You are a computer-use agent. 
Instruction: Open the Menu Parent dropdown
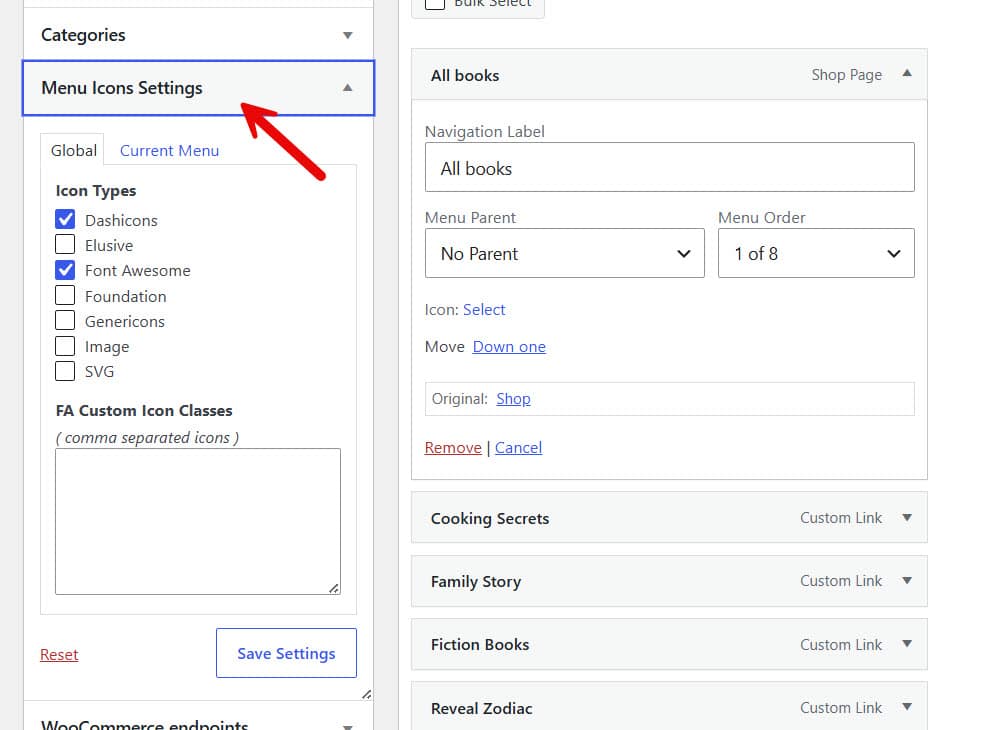565,253
